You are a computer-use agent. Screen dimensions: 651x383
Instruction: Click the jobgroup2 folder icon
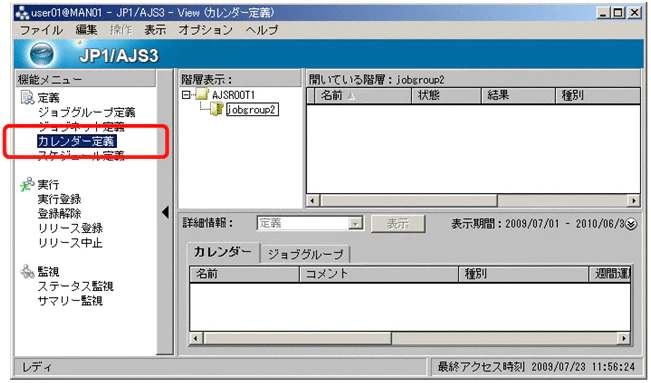point(217,109)
